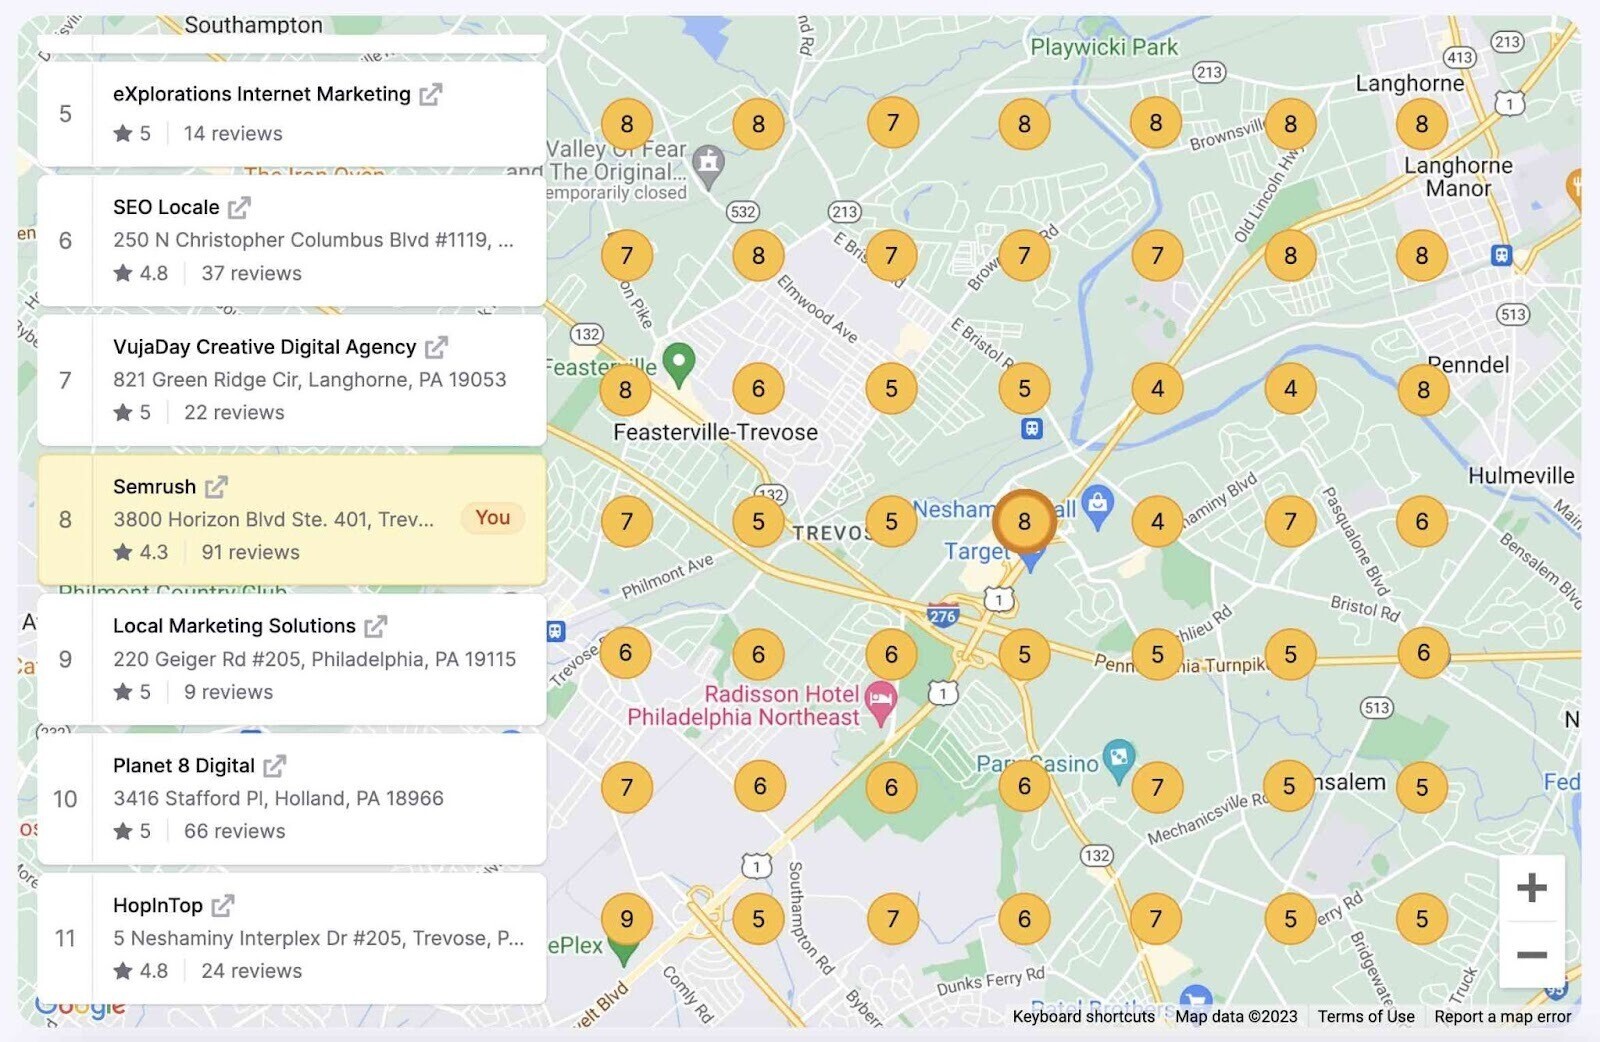The height and width of the screenshot is (1042, 1600).
Task: Click '91 reviews' in Semrush listing
Action: pyautogui.click(x=250, y=552)
